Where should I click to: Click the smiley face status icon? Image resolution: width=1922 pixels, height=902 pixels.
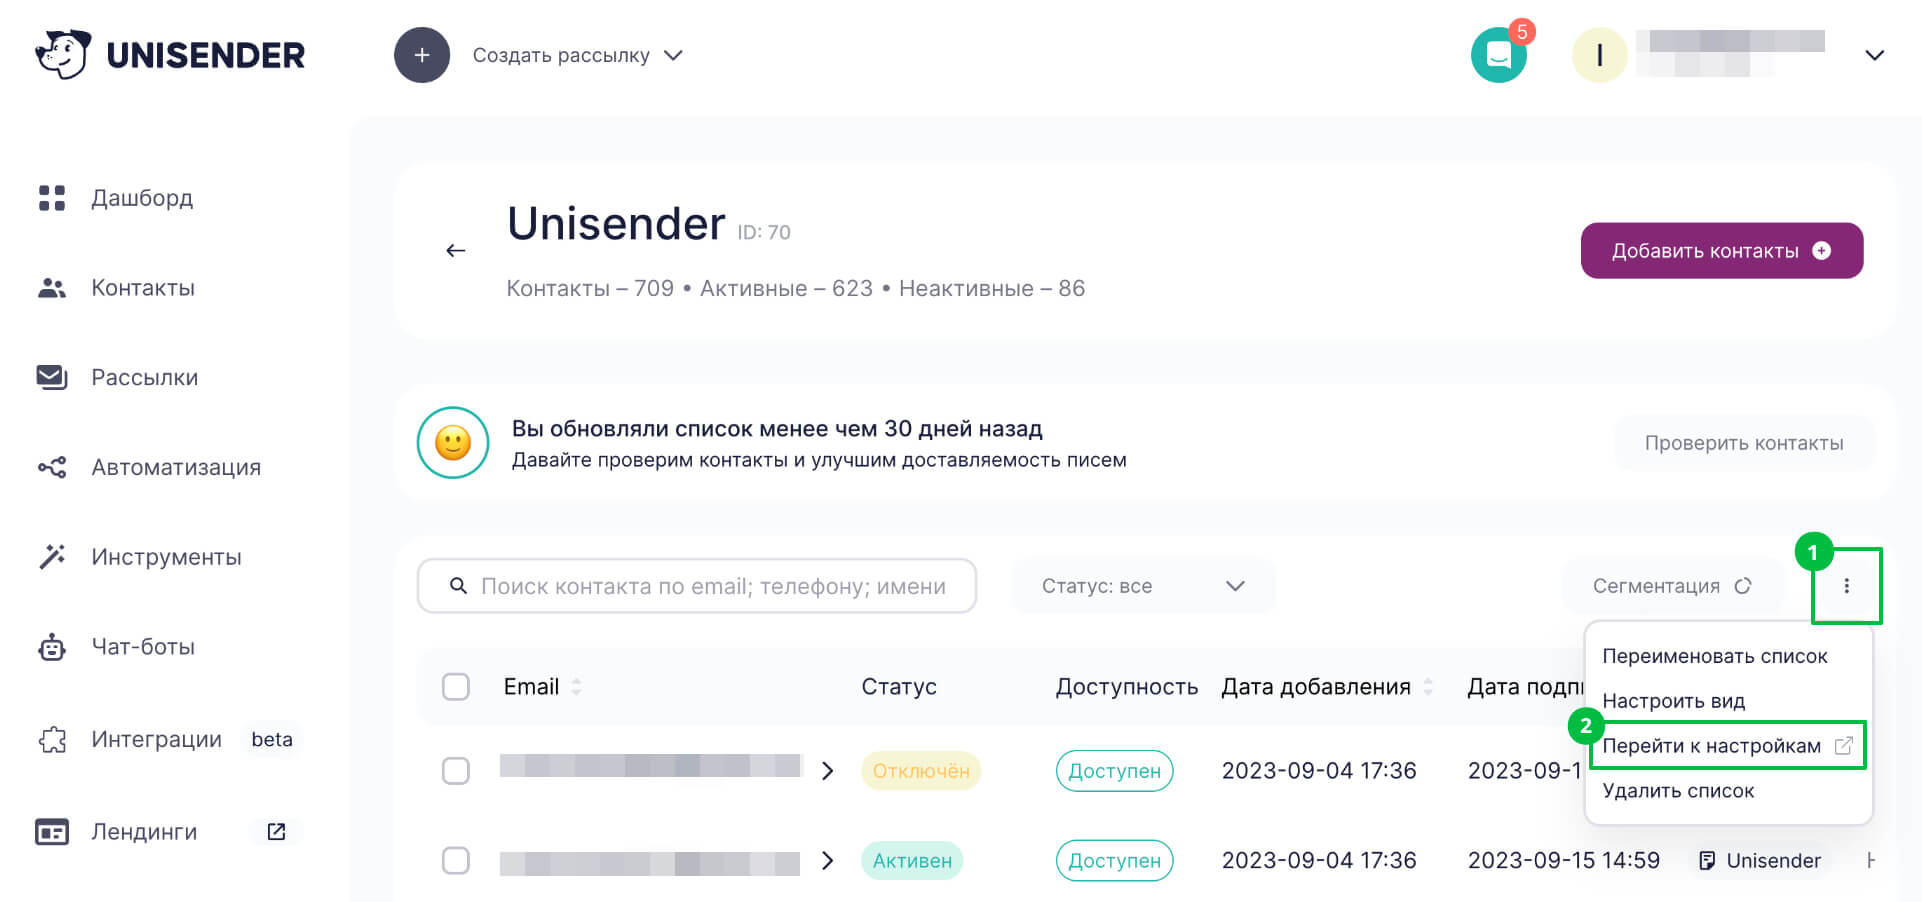[453, 443]
